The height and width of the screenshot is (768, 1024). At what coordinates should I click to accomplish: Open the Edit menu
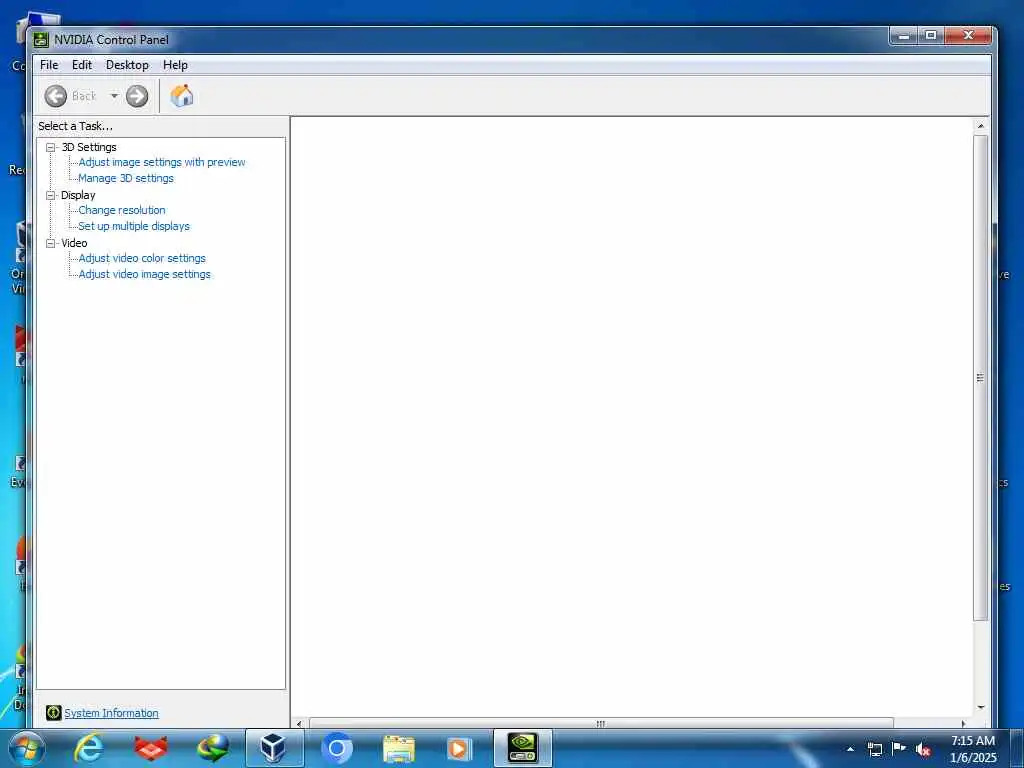[x=82, y=65]
